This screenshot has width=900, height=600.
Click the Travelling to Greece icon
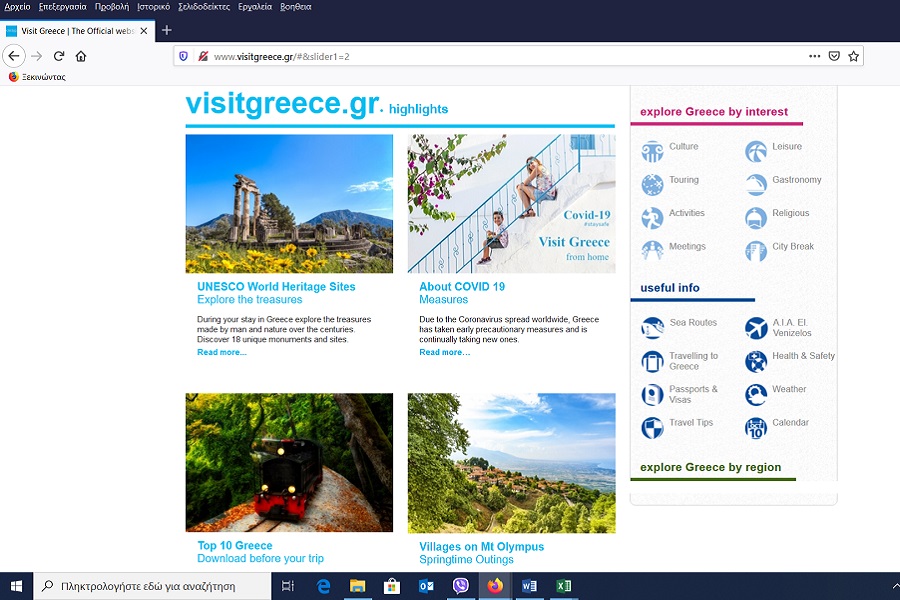(x=652, y=361)
